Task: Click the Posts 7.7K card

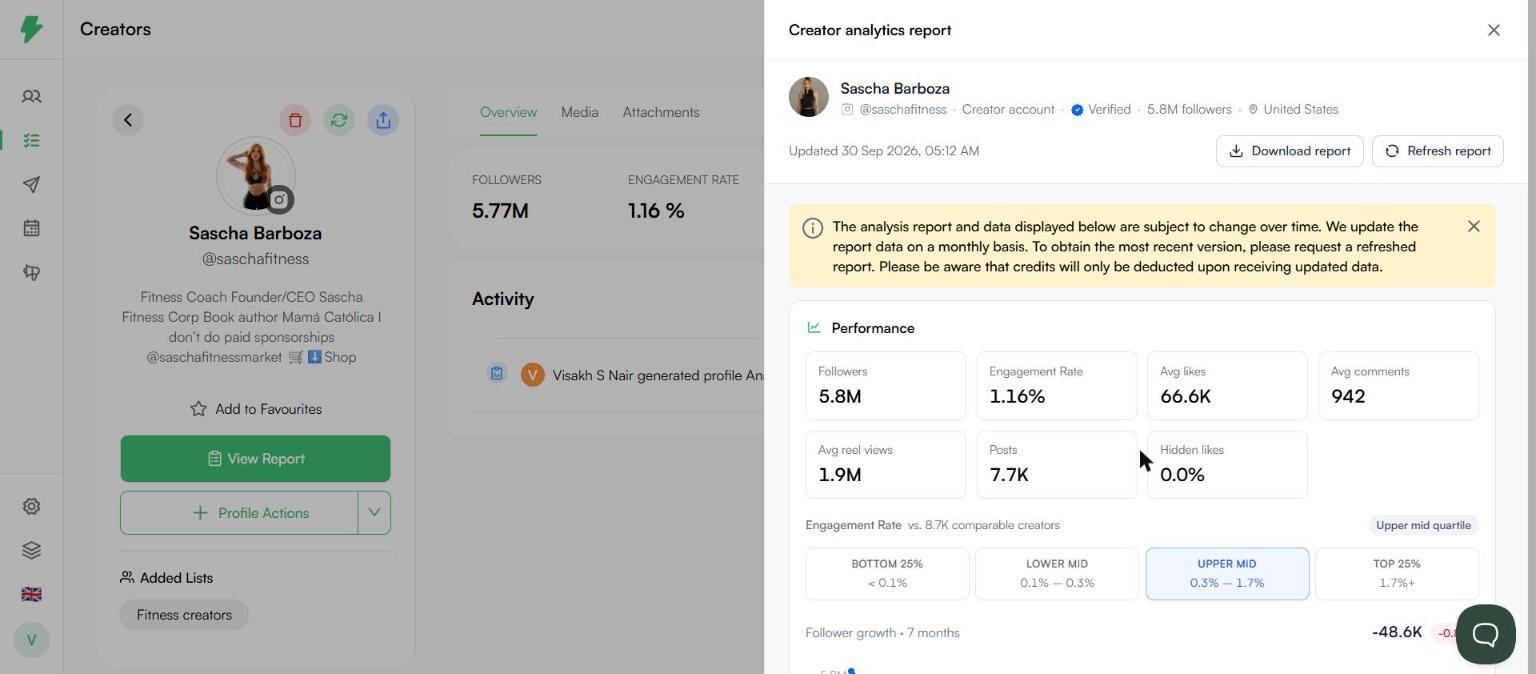Action: (x=1057, y=465)
